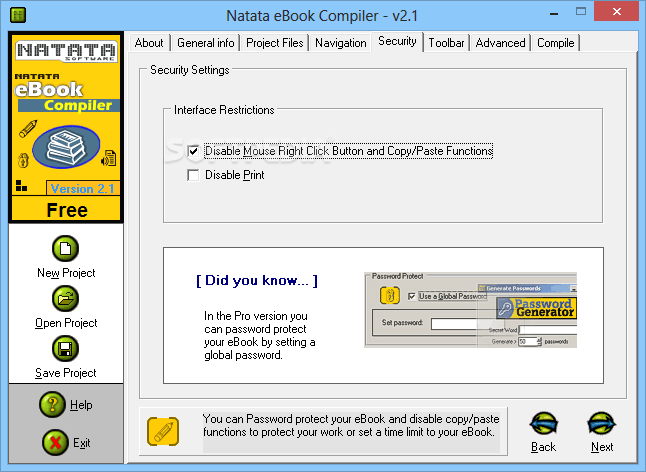The image size is (646, 472).
Task: Enable the Disable Print checkbox
Action: coord(193,175)
